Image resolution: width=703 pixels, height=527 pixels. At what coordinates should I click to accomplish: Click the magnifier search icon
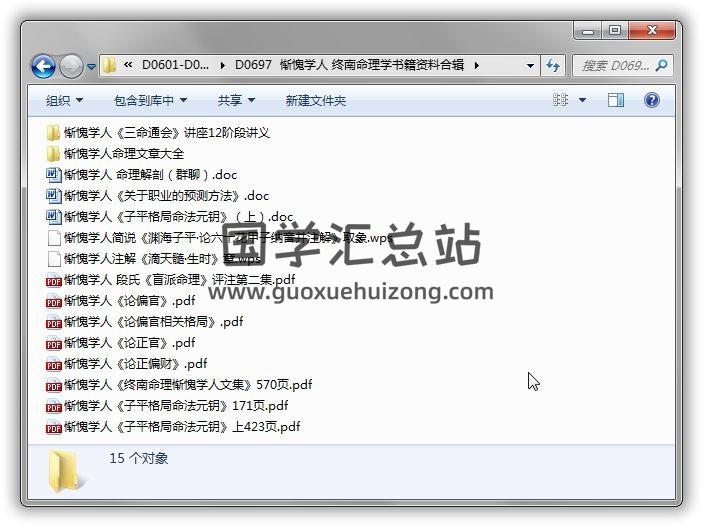(661, 66)
